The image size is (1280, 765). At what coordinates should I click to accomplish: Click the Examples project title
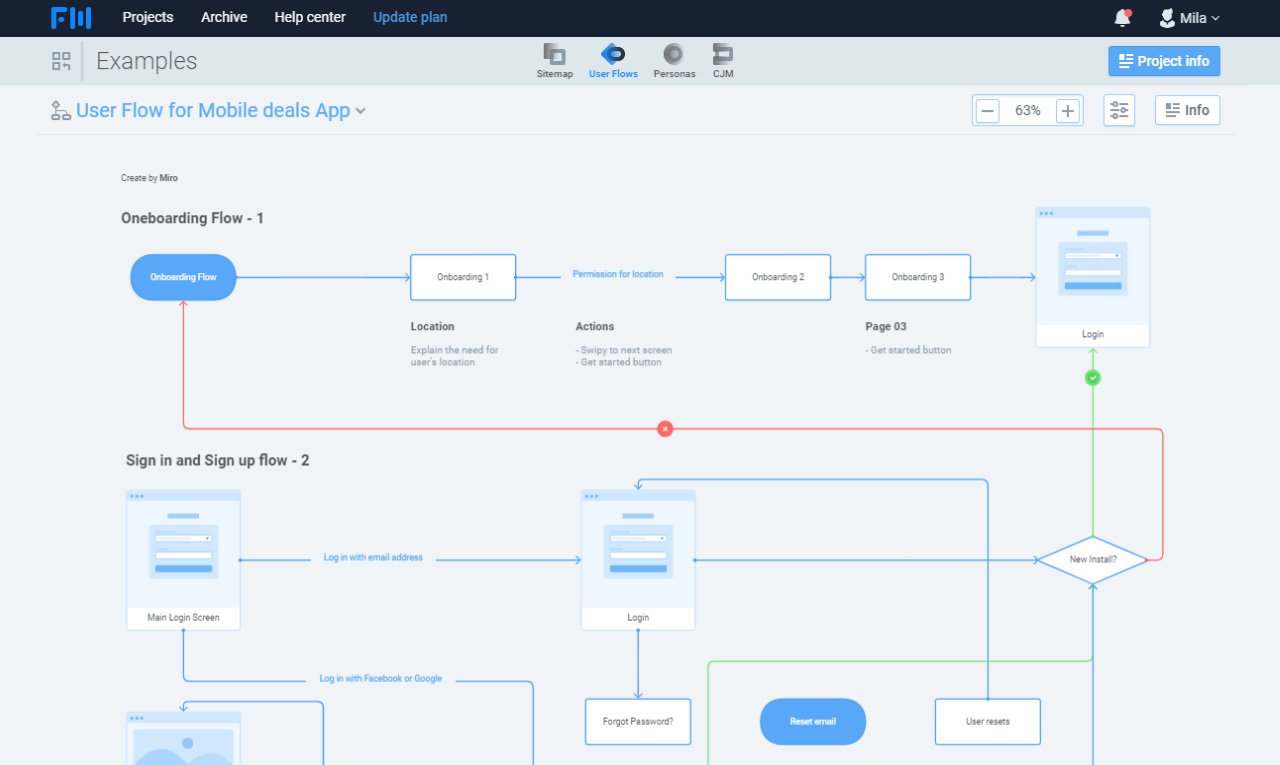point(147,61)
